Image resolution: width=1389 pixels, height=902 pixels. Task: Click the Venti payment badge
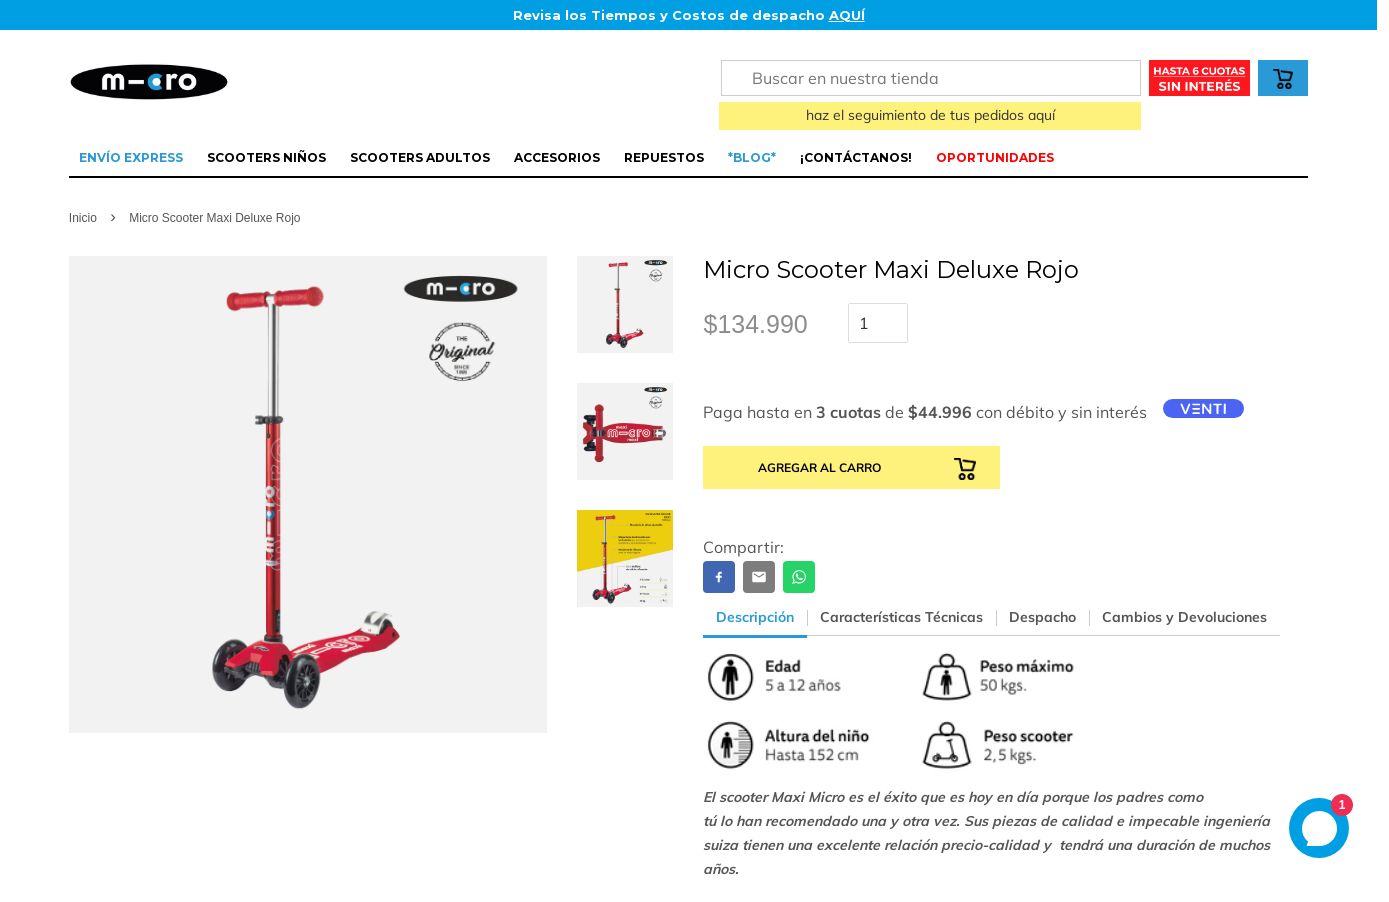click(x=1203, y=409)
